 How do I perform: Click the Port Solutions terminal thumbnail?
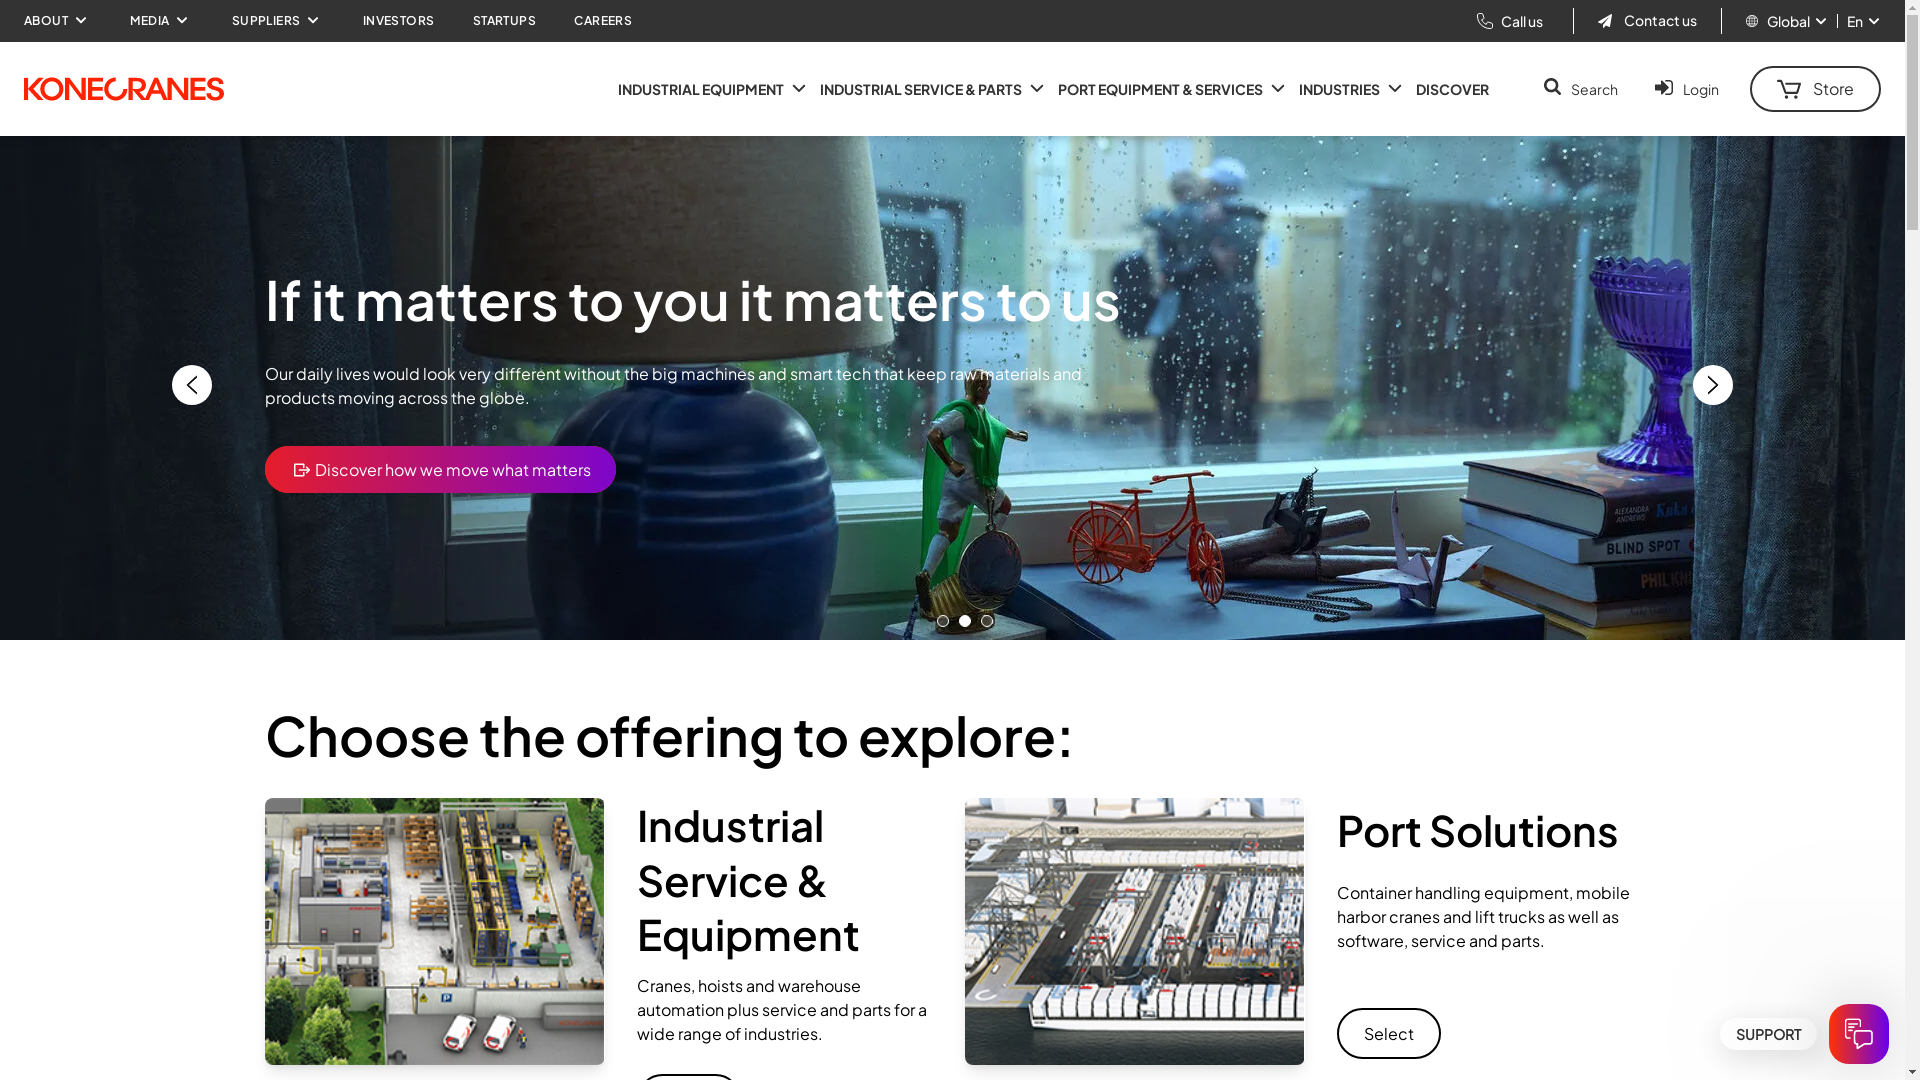coord(1134,931)
